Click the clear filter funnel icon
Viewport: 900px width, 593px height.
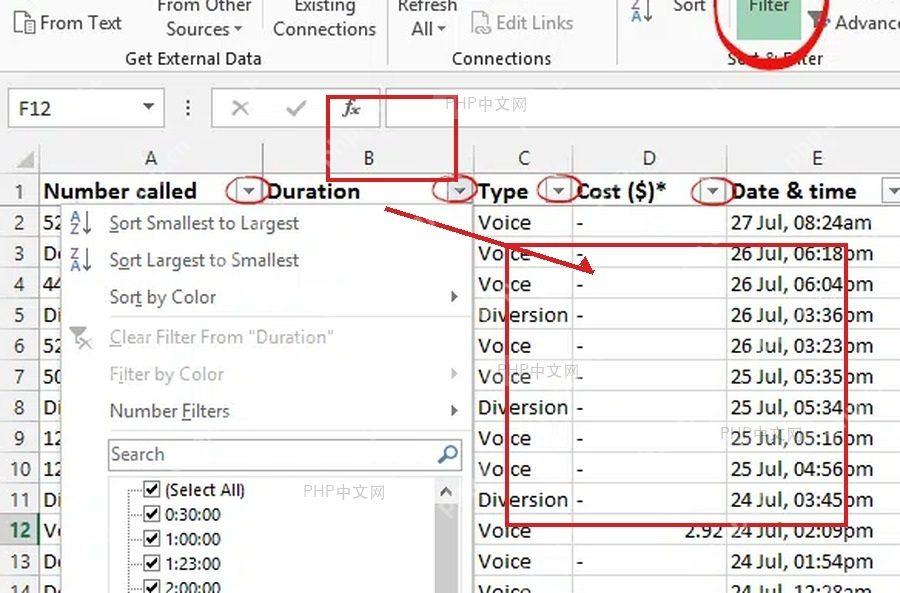coord(80,338)
